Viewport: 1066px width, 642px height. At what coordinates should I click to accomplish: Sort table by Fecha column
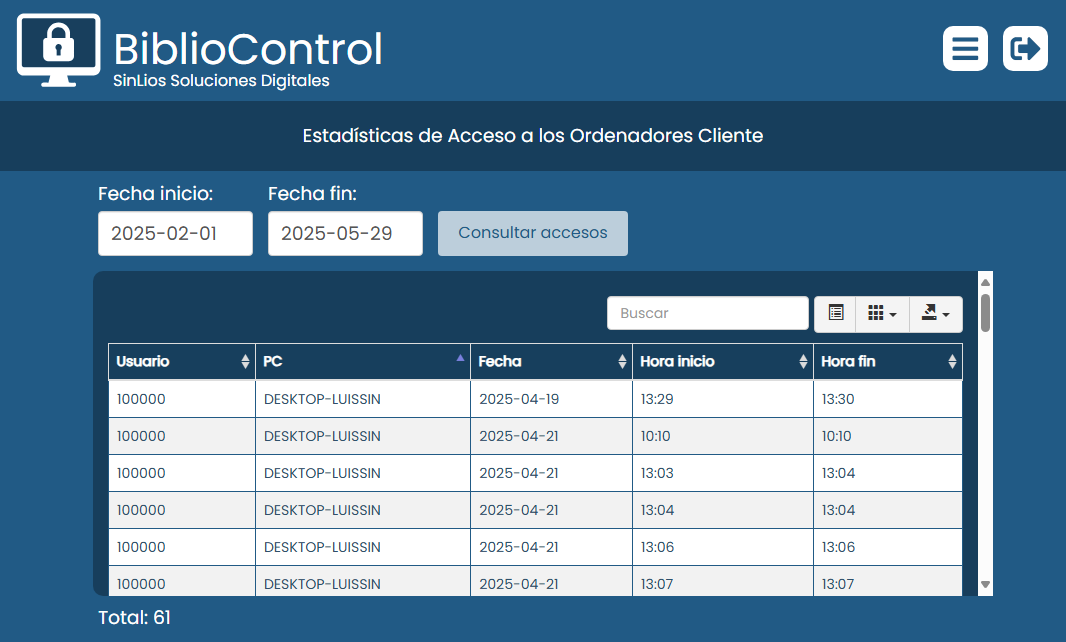551,362
